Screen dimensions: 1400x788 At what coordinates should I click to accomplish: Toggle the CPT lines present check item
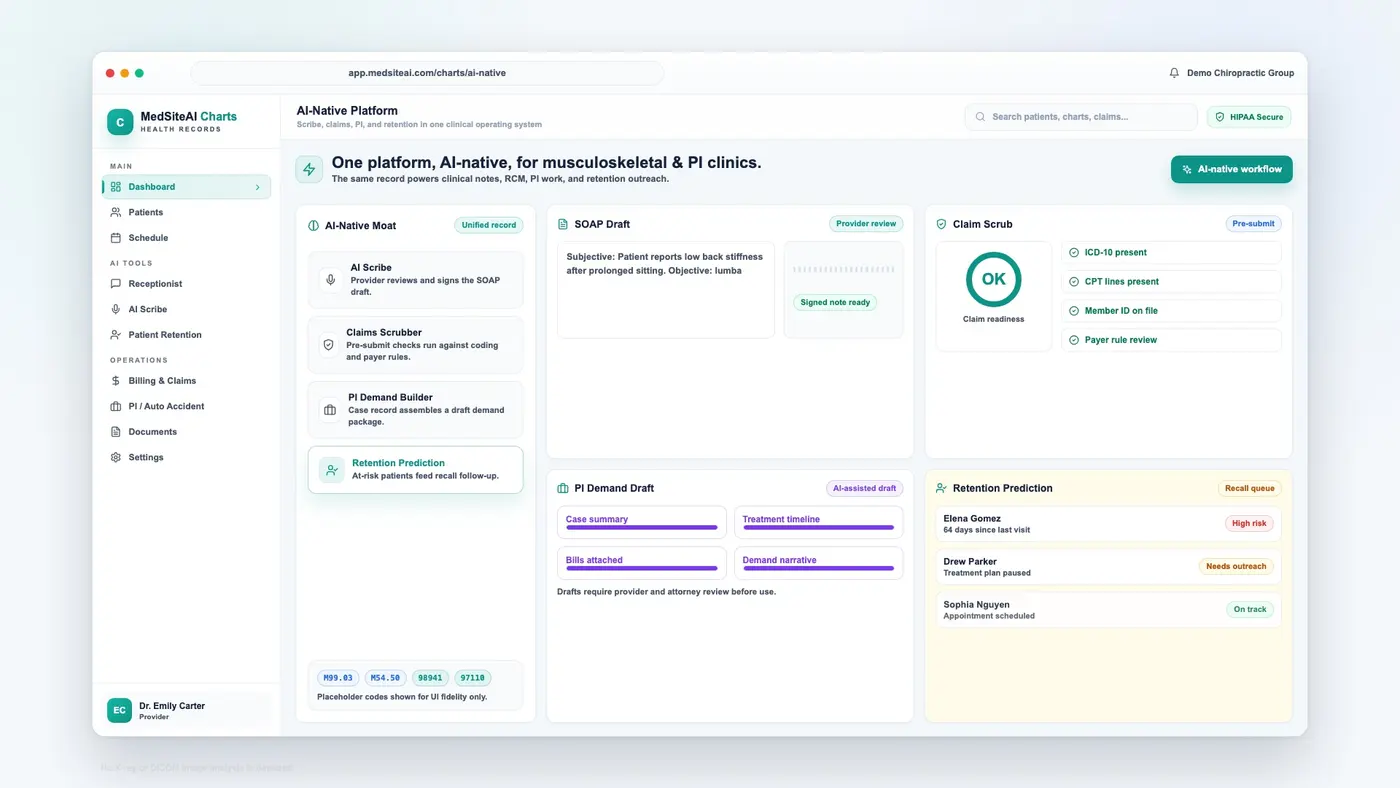click(1171, 282)
